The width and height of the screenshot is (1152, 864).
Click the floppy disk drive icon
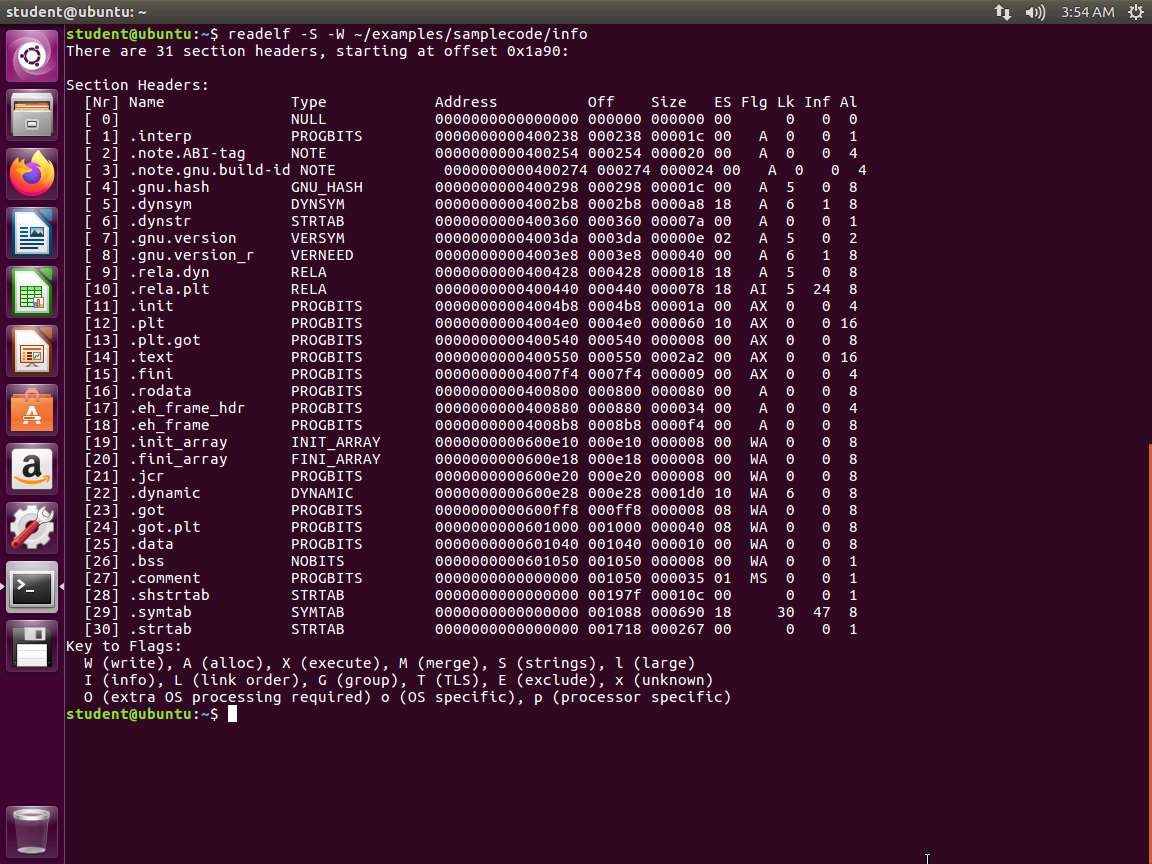(32, 647)
